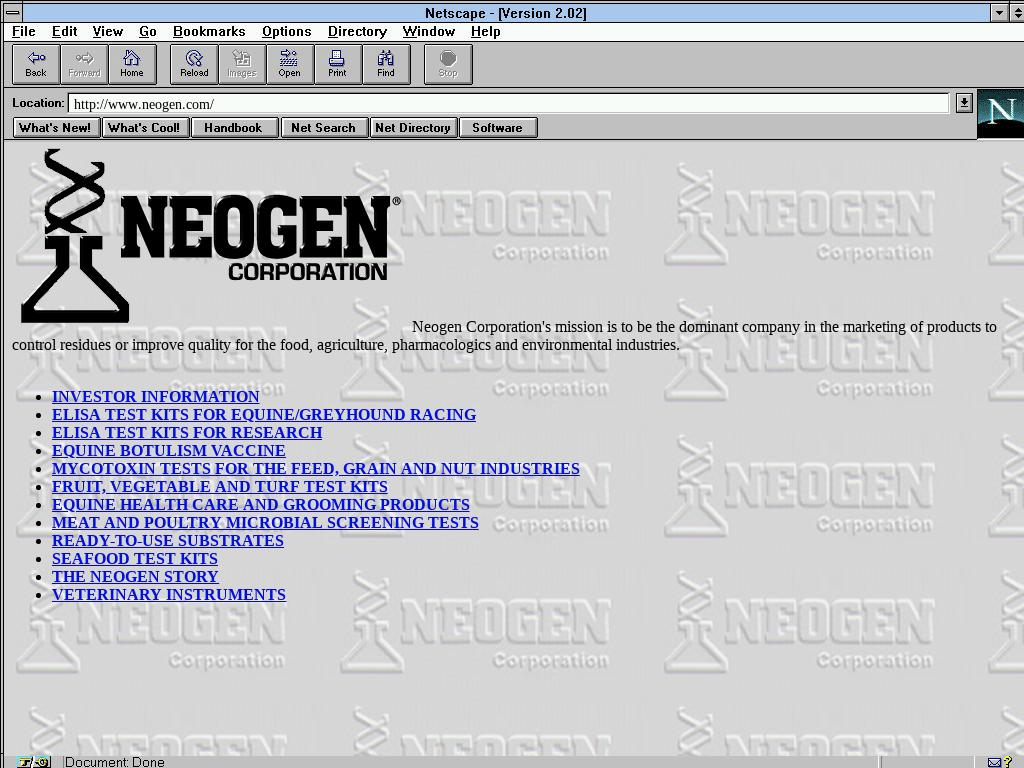
Task: Click the mail envelope icon in status bar
Action: click(x=995, y=762)
